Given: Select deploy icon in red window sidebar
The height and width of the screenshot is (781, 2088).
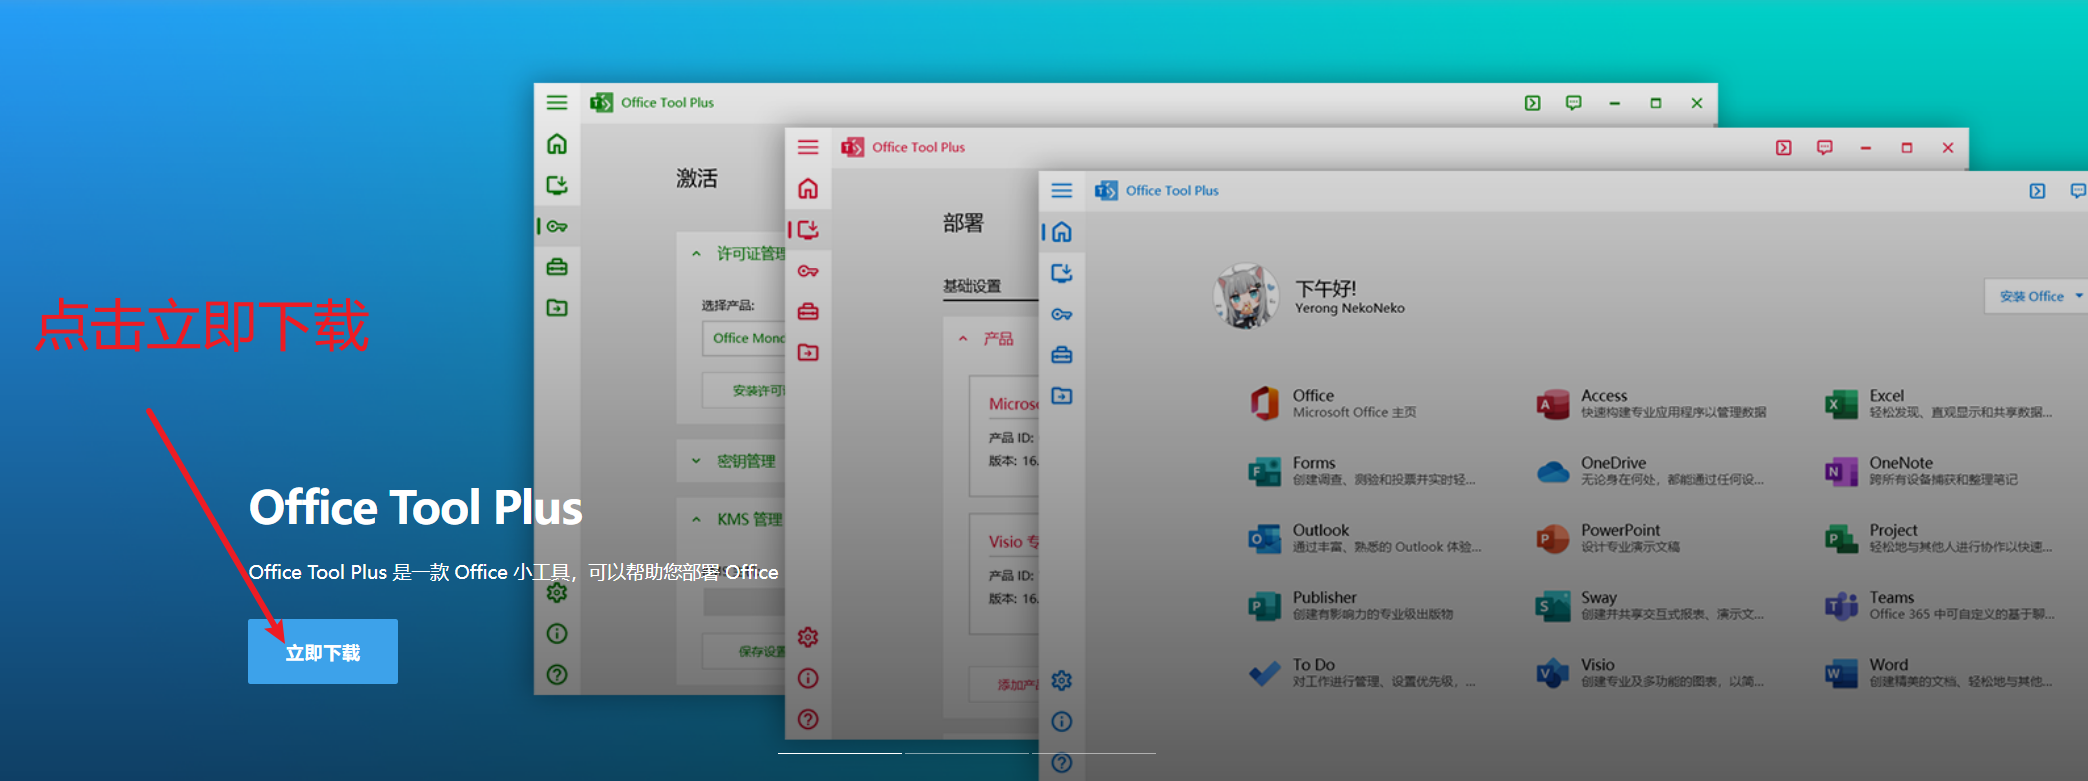Looking at the screenshot, I should tap(808, 230).
